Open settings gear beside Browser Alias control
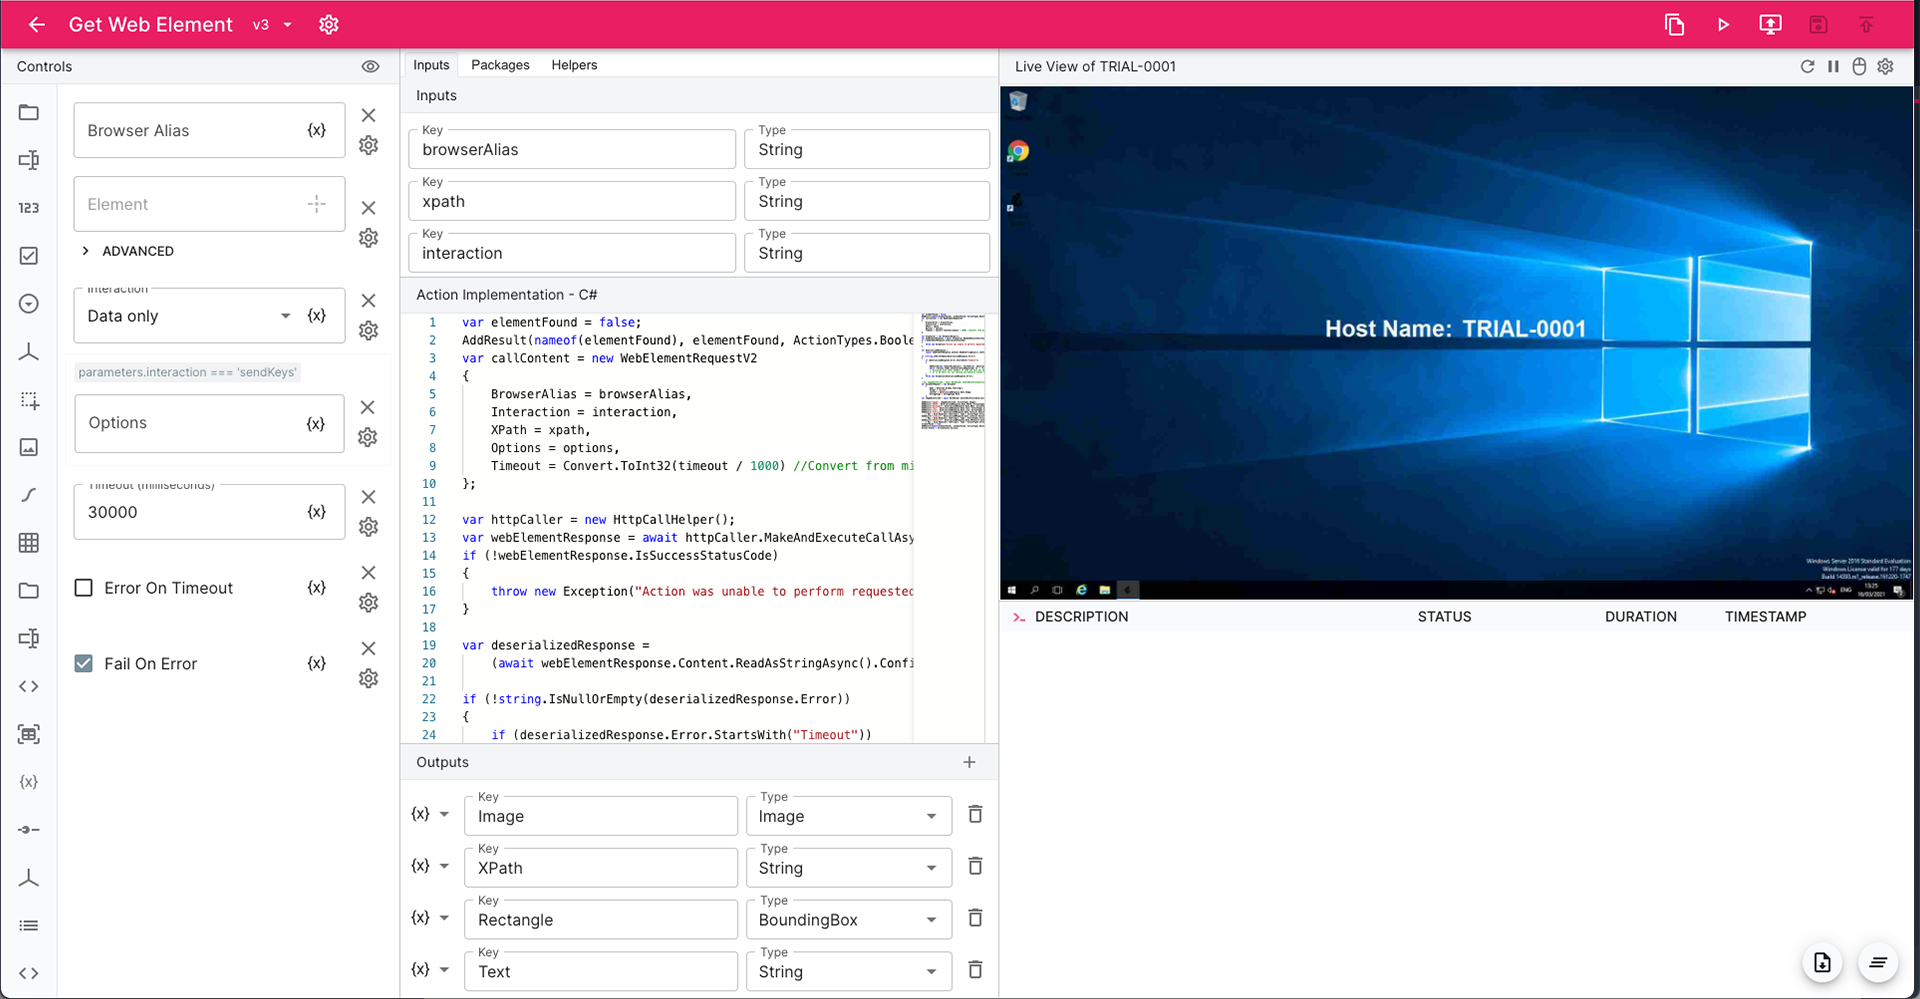 [369, 146]
